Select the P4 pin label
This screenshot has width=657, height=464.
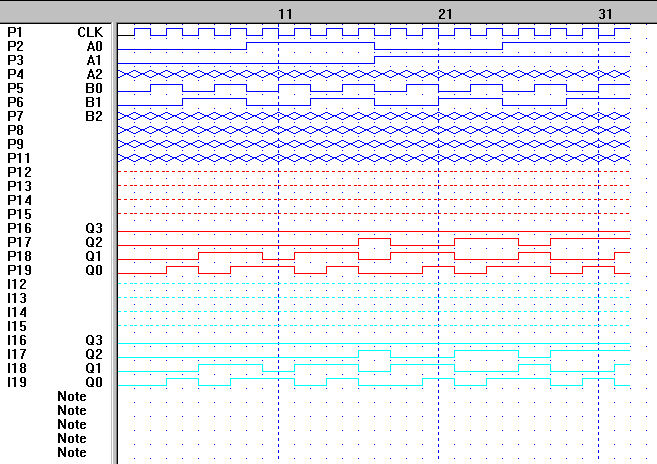click(16, 74)
